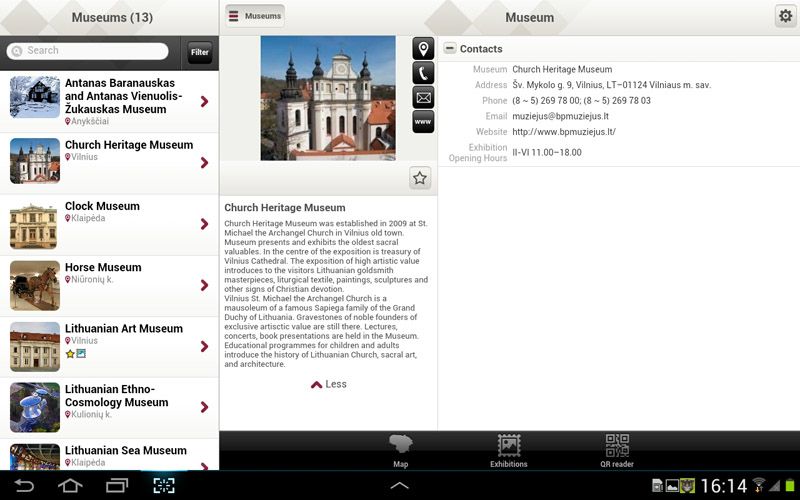Tap the Android home button

[70, 485]
